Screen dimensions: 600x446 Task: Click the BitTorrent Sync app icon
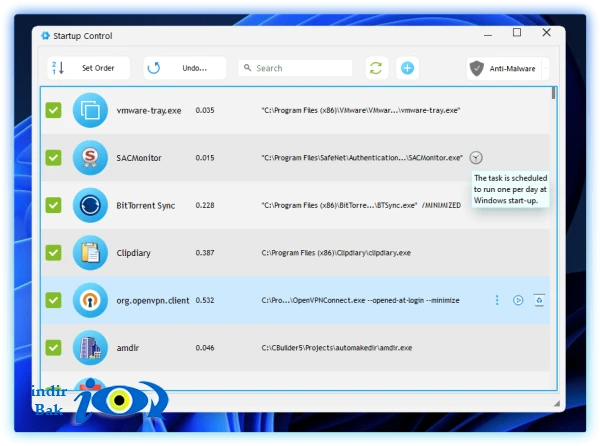(x=90, y=205)
